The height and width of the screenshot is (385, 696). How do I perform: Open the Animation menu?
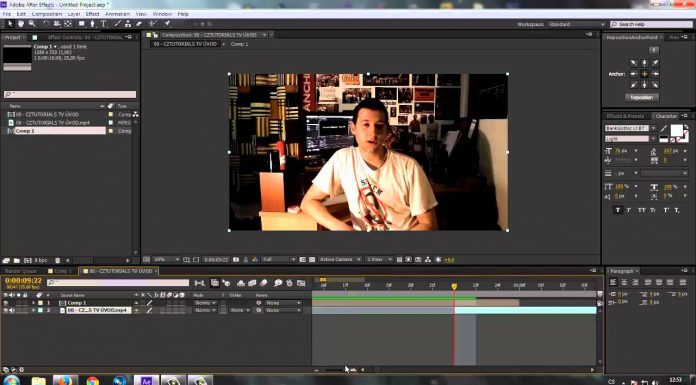[117, 14]
